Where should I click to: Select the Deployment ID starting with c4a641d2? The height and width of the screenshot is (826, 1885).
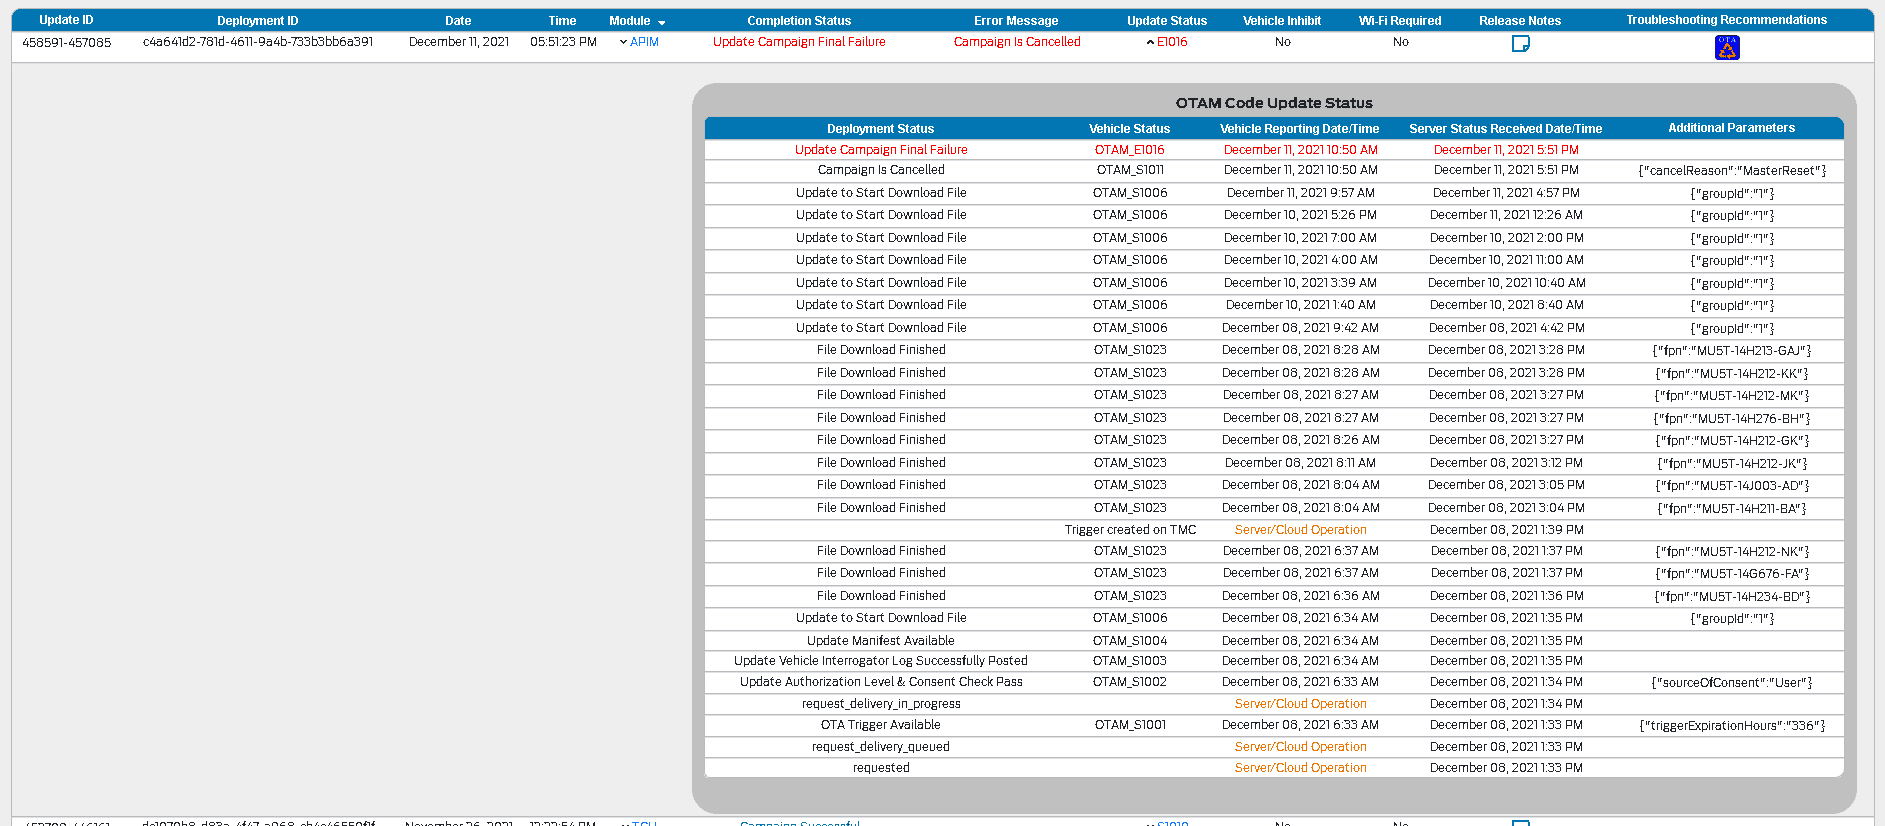click(x=258, y=42)
